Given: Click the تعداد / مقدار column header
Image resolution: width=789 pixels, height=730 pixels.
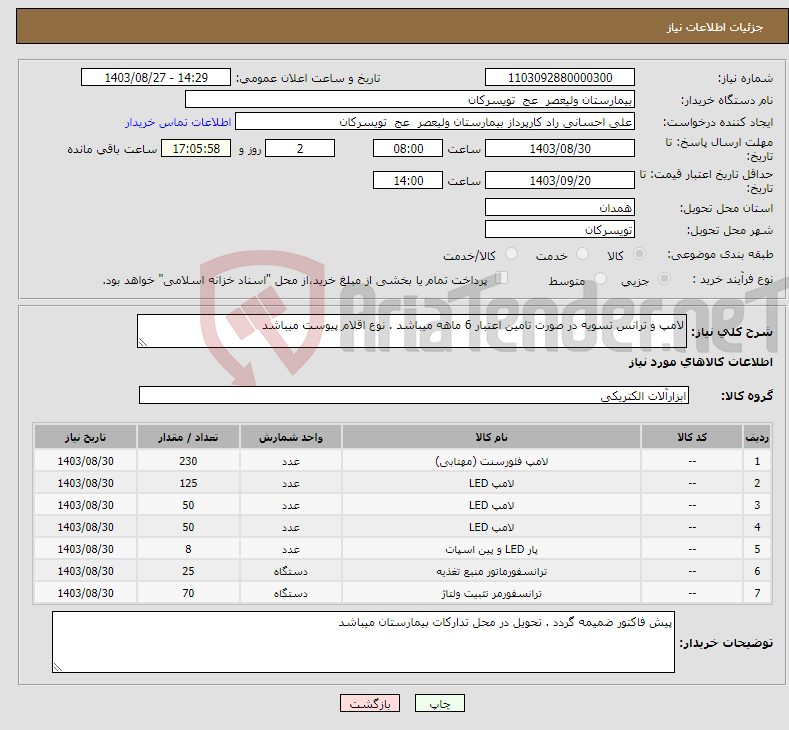Looking at the screenshot, I should click(x=188, y=437).
